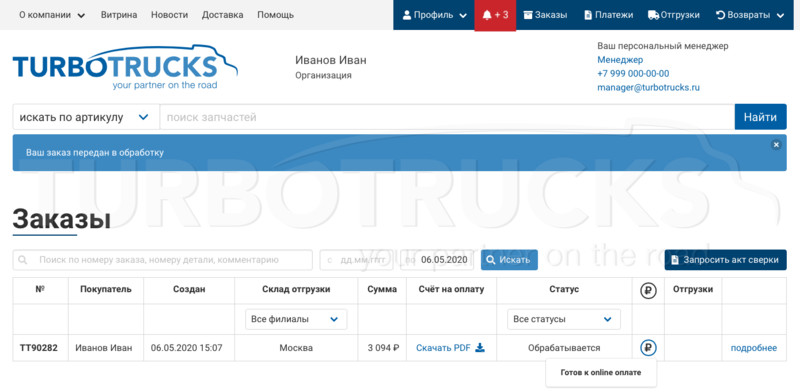This screenshot has height=389, width=800.
Task: Open the Возвраты dropdown menu
Action: pyautogui.click(x=750, y=15)
